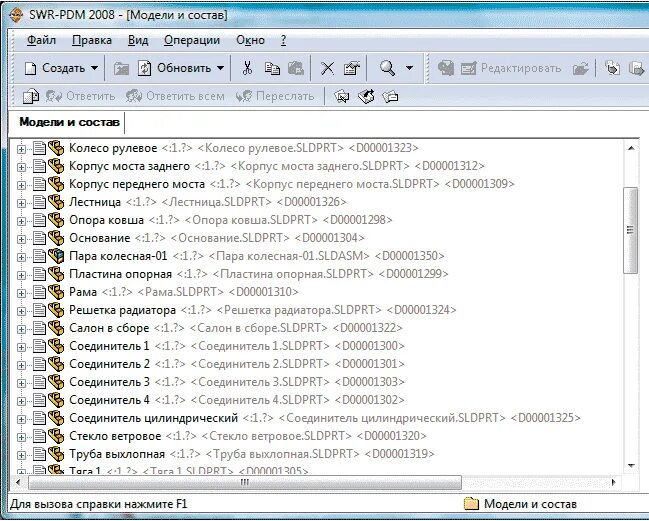Click the Создать new document icon
The height and width of the screenshot is (521, 649).
pos(31,68)
